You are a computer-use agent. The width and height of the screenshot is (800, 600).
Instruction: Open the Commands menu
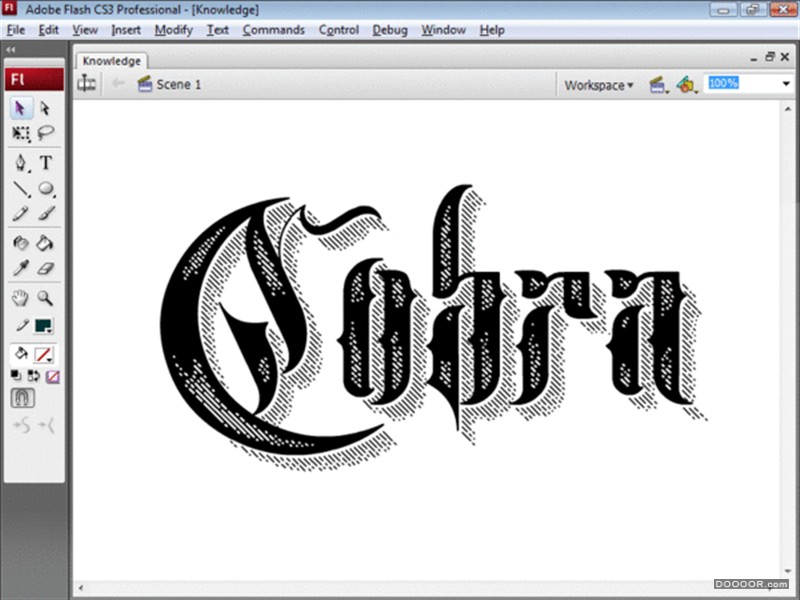pos(273,30)
